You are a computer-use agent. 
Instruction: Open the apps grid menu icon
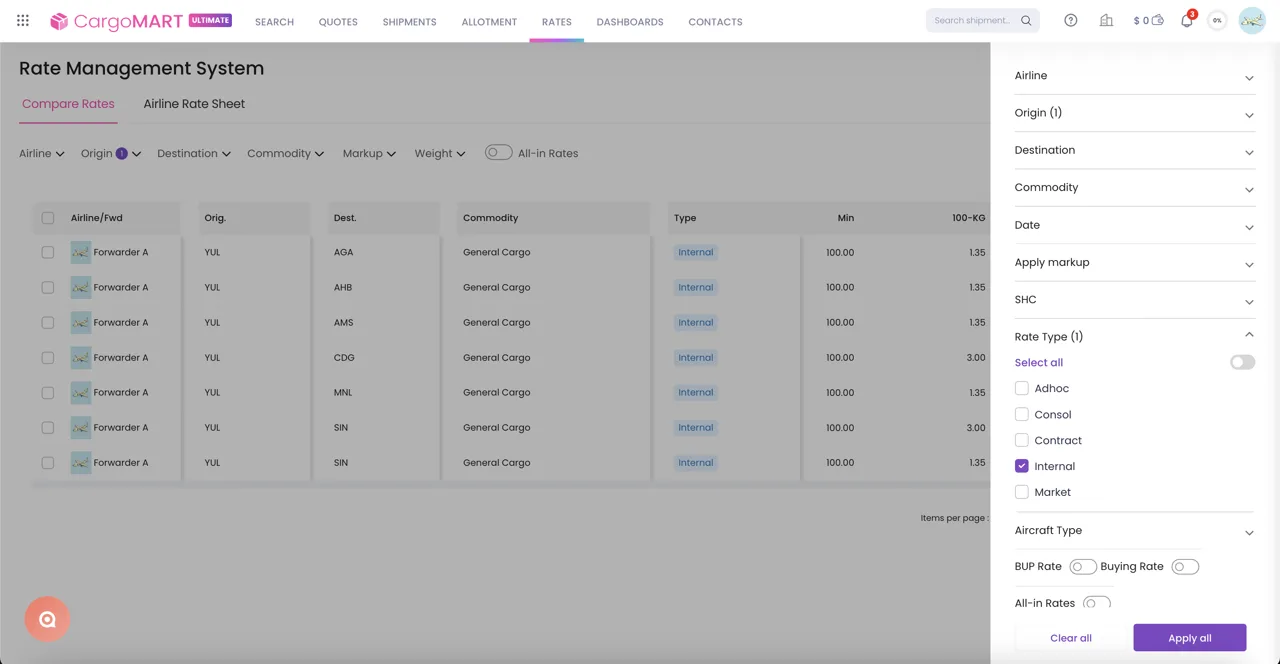[23, 20]
